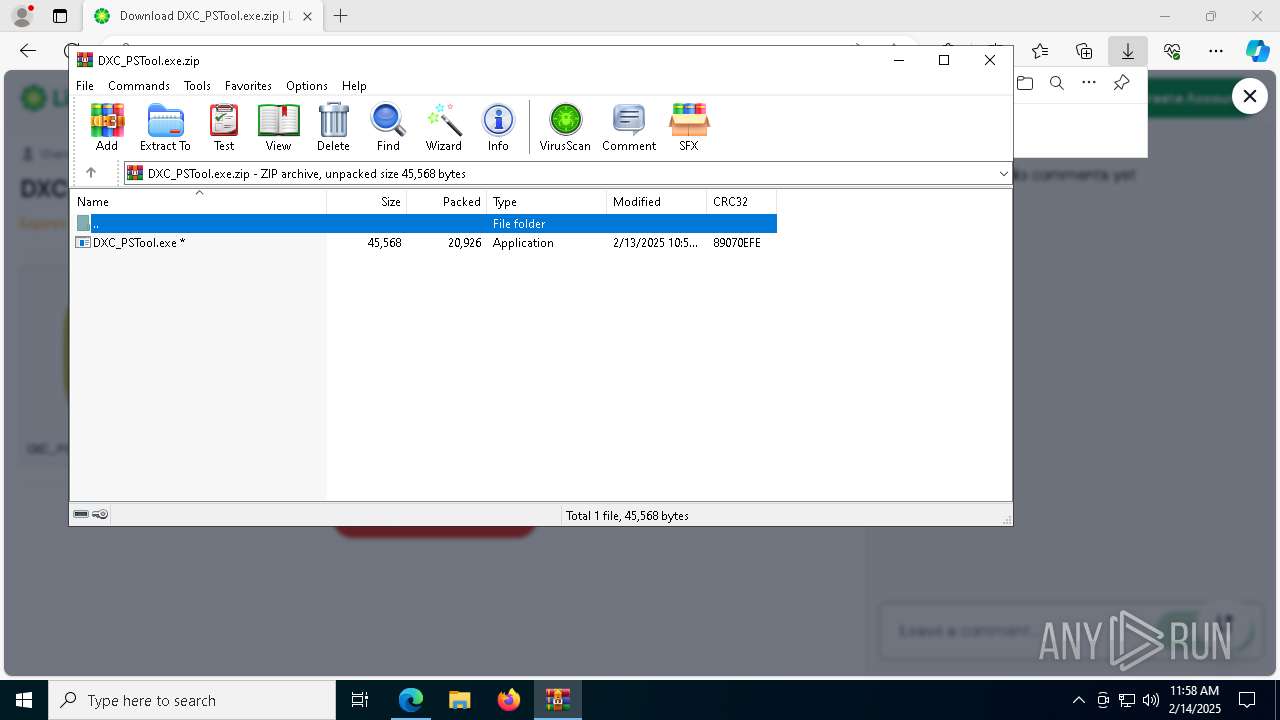This screenshot has width=1280, height=720.
Task: Open File Explorer from the taskbar
Action: tap(460, 700)
